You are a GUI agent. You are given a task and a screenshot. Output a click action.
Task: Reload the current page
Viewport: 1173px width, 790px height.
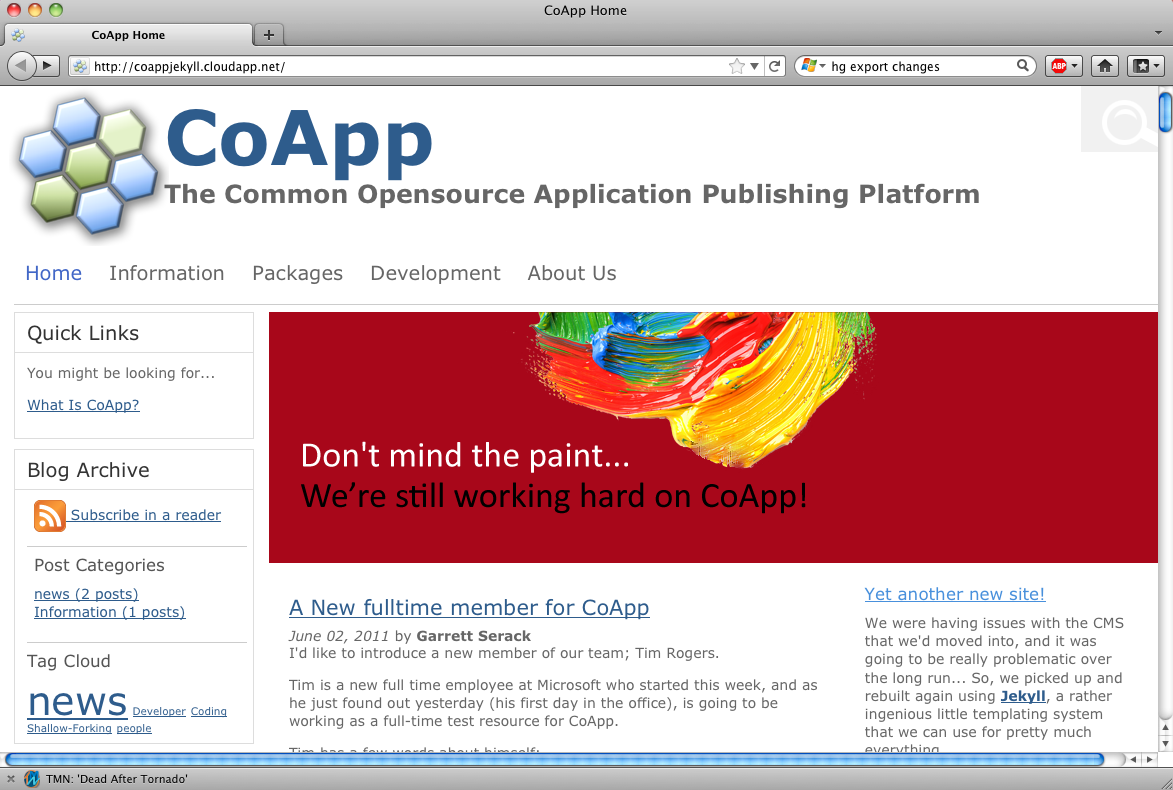coord(774,66)
